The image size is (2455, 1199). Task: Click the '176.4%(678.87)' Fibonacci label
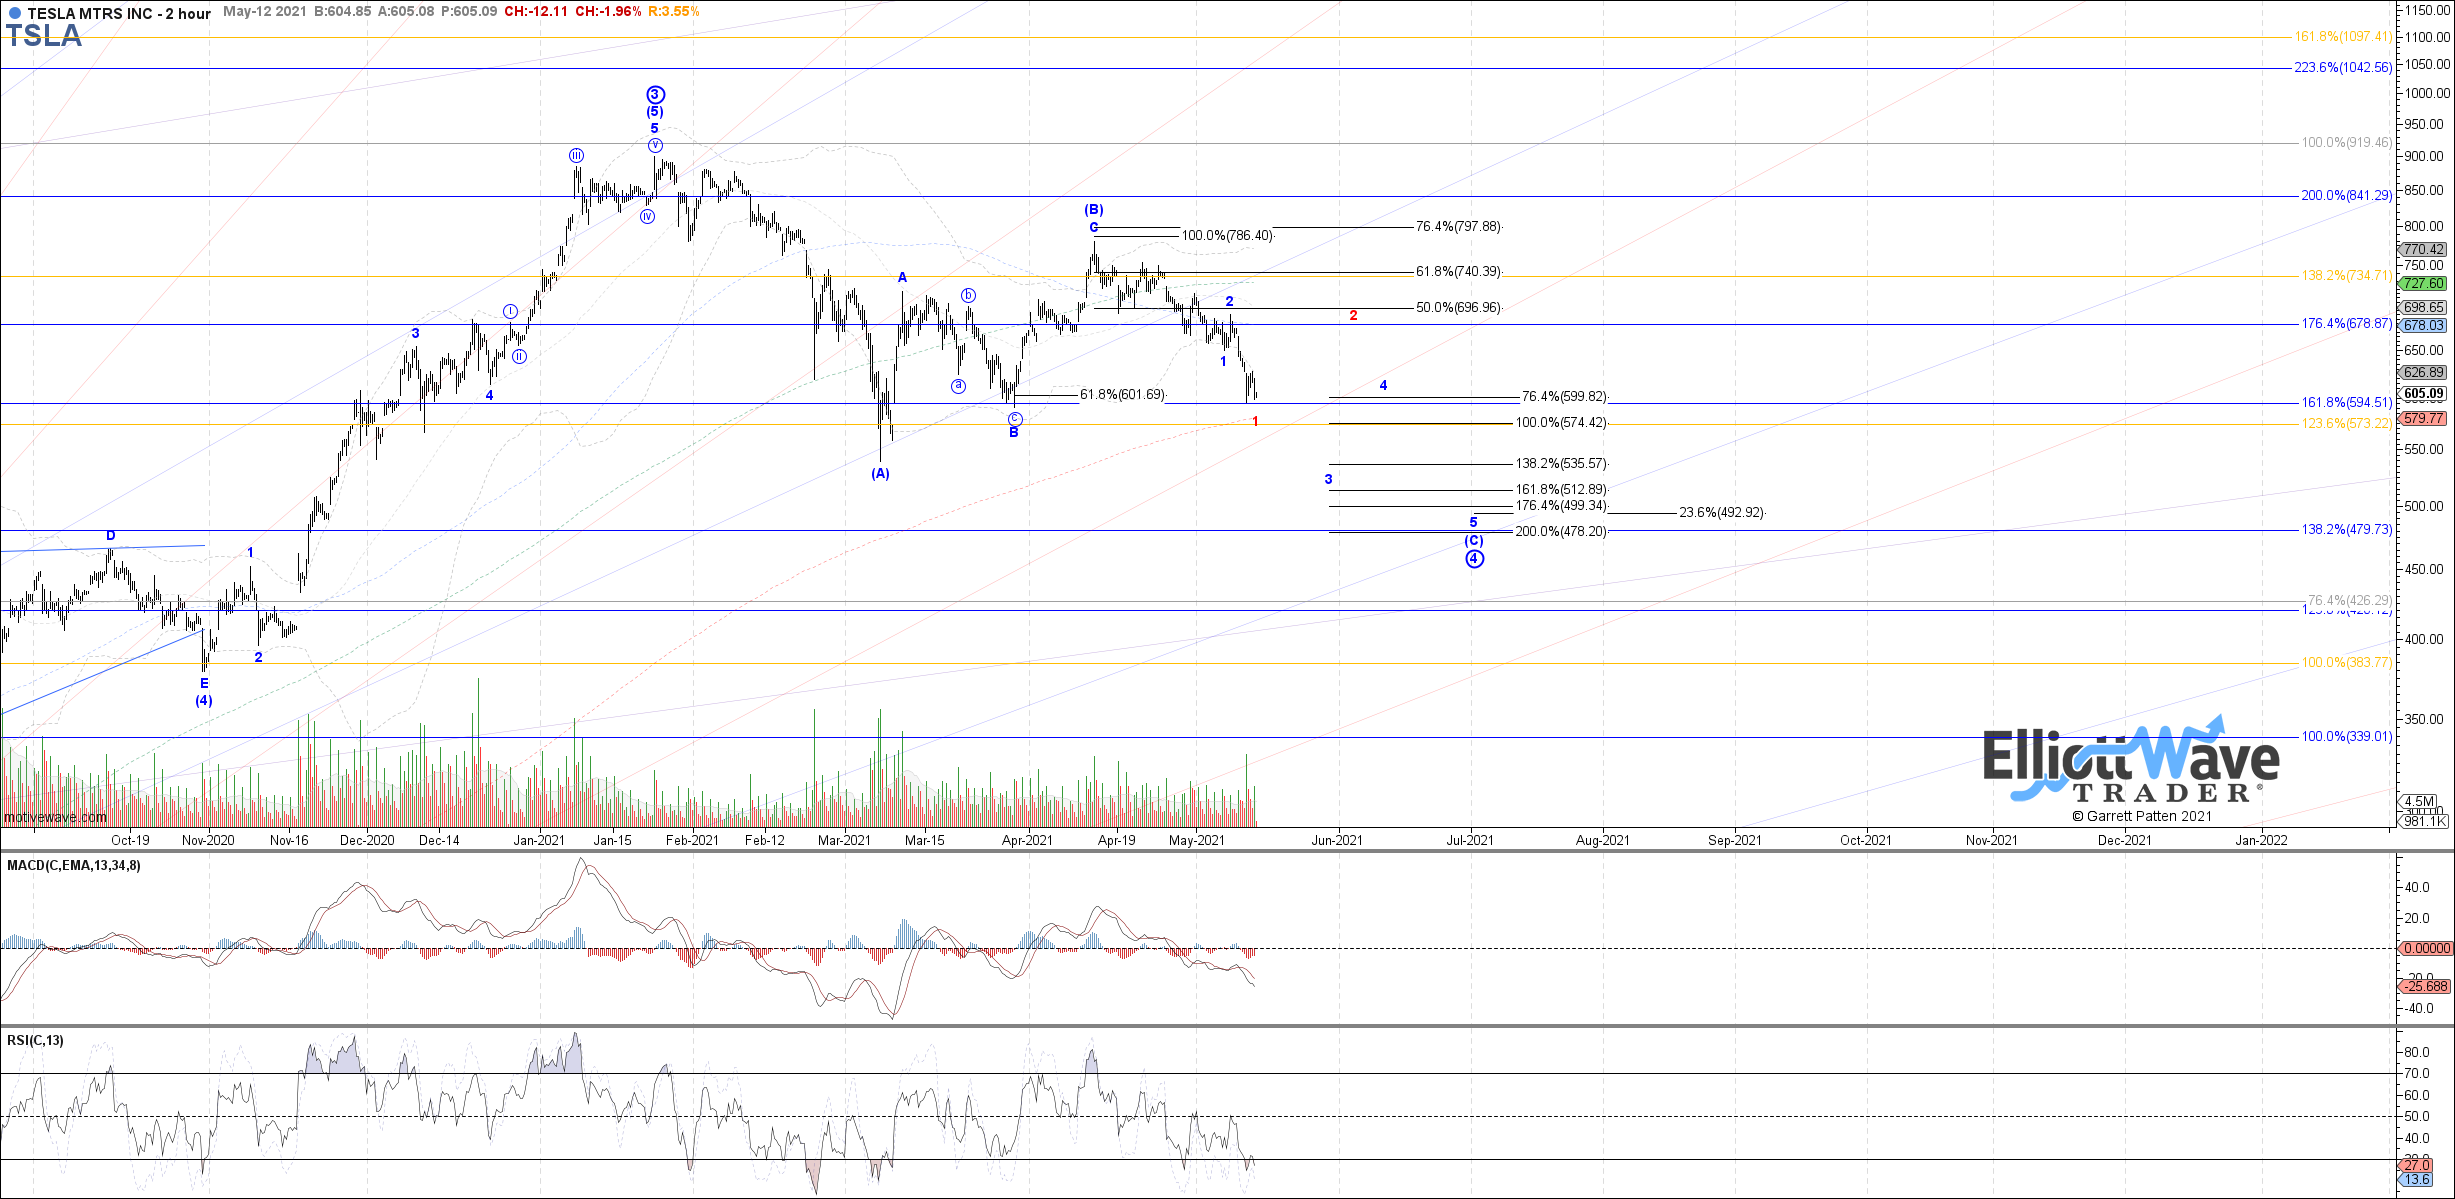(x=2347, y=324)
